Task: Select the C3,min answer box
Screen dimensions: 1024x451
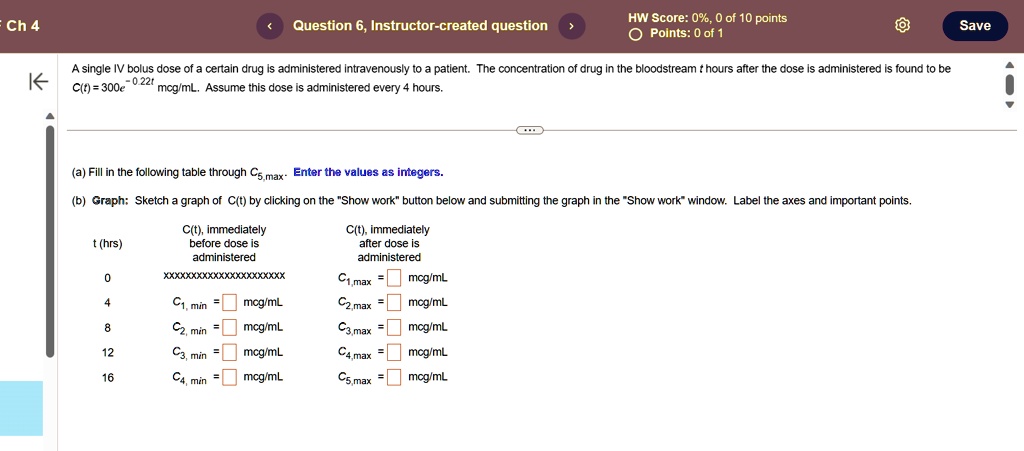Action: 229,353
